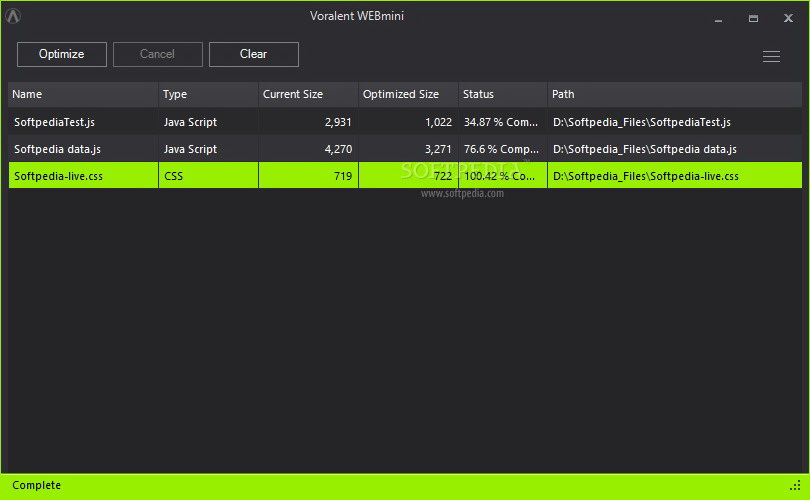This screenshot has width=810, height=500.
Task: Sort by the Status column header
Action: (x=503, y=94)
